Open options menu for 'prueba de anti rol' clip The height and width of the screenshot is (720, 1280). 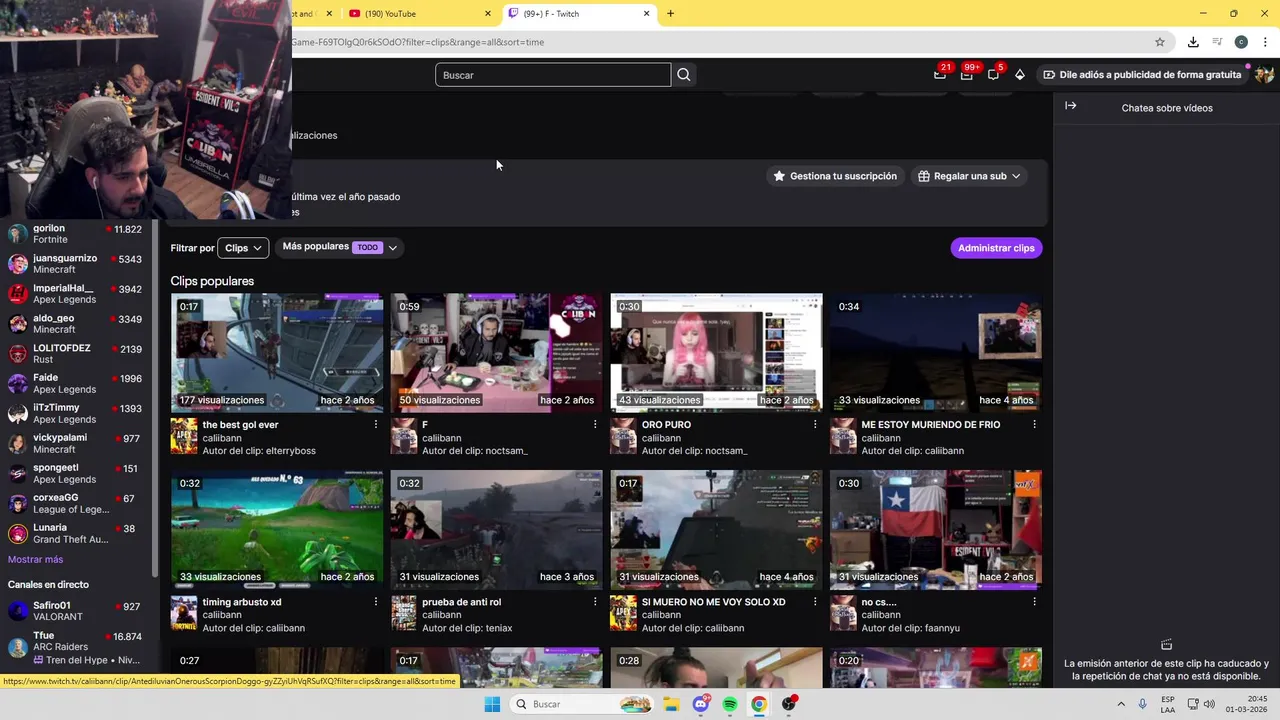(595, 602)
